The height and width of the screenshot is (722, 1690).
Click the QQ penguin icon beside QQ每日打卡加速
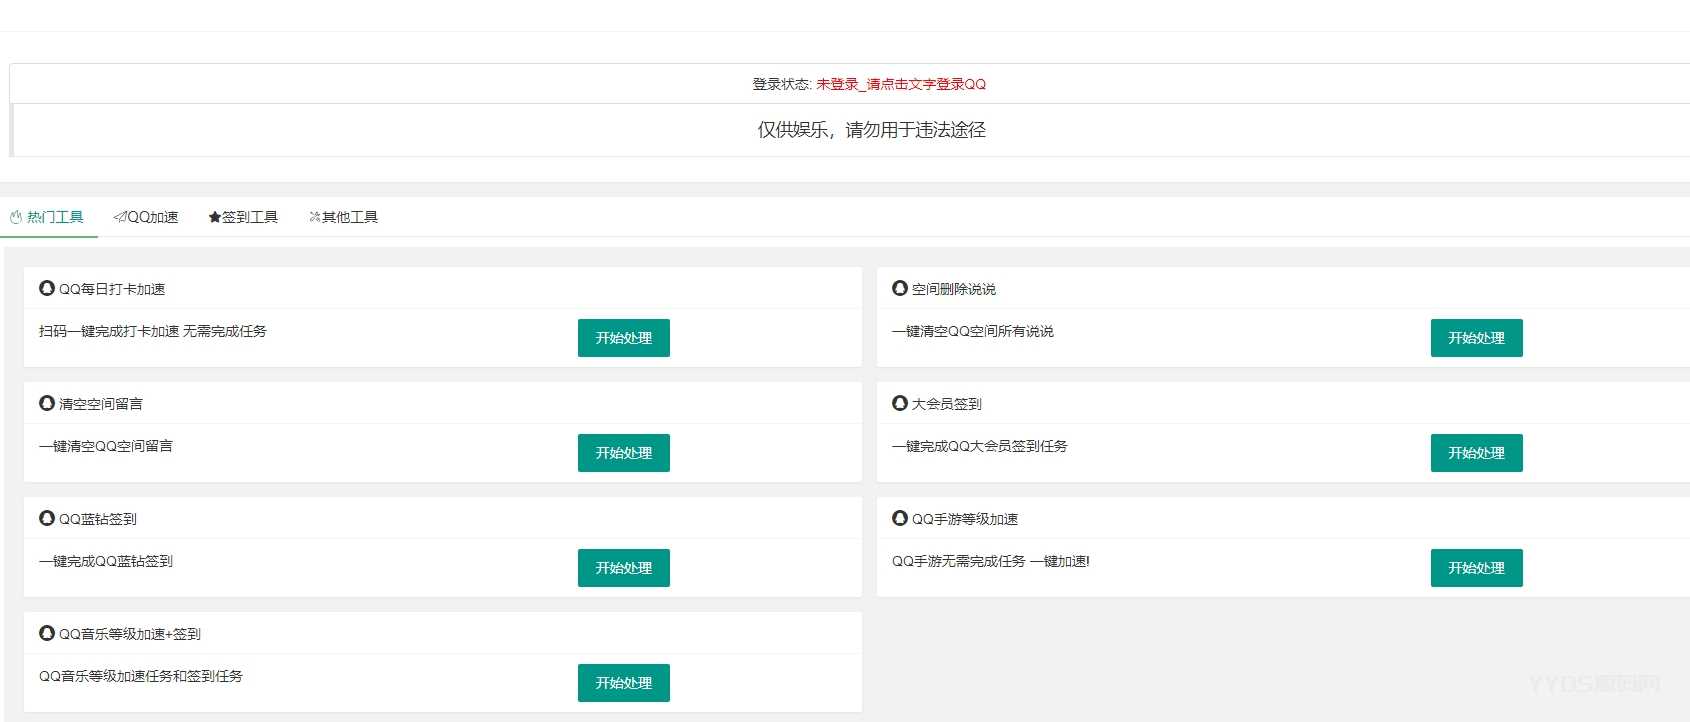tap(47, 288)
